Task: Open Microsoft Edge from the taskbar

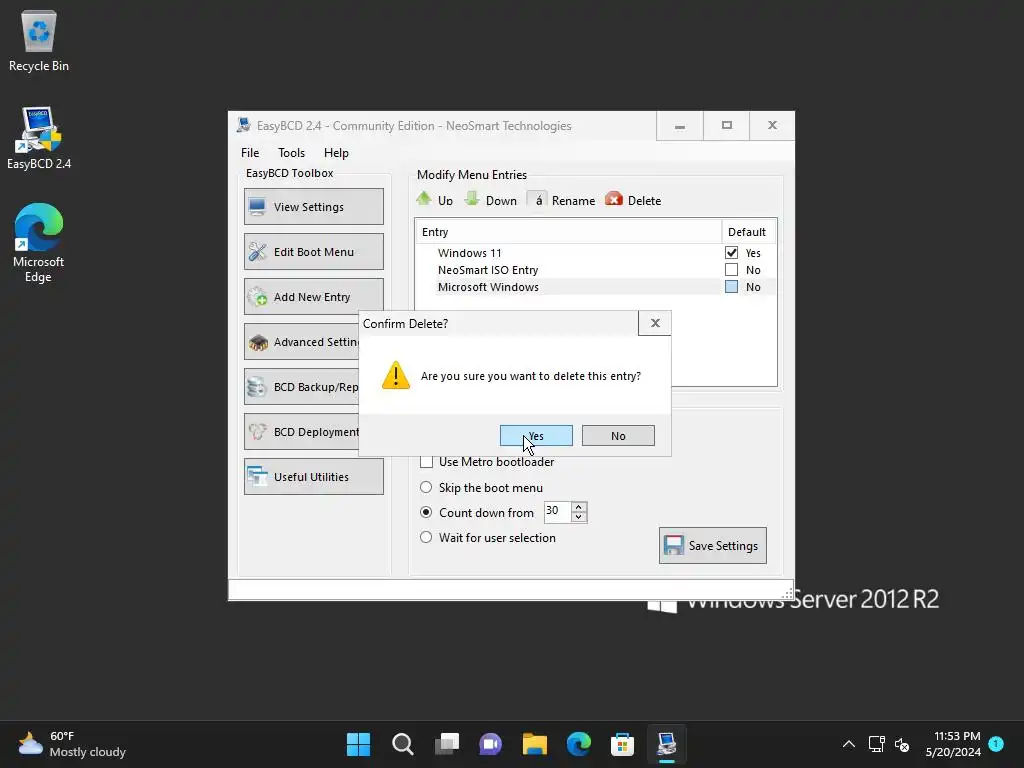Action: tap(579, 744)
